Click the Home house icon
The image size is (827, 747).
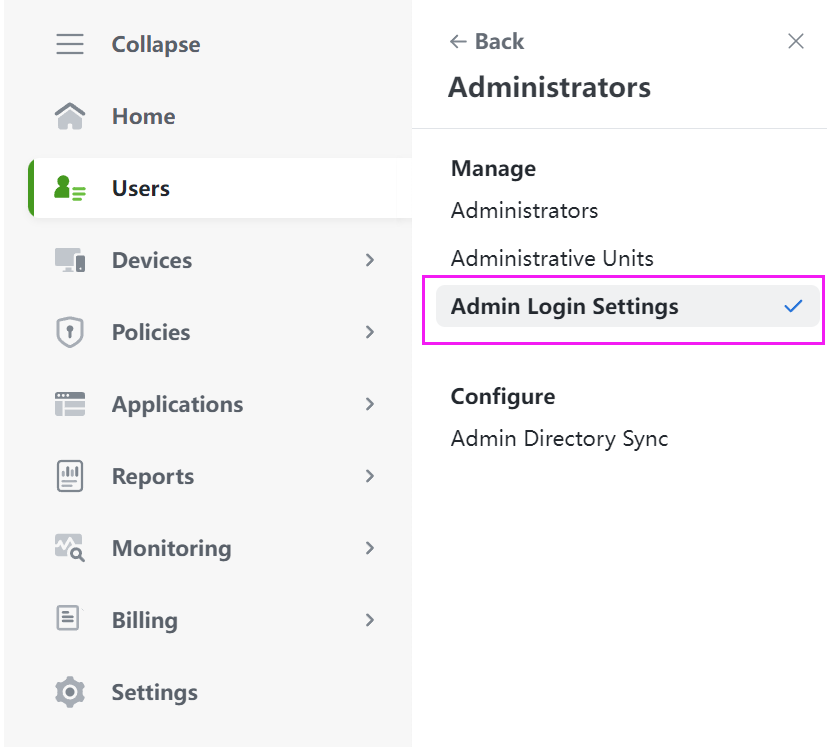[x=70, y=117]
